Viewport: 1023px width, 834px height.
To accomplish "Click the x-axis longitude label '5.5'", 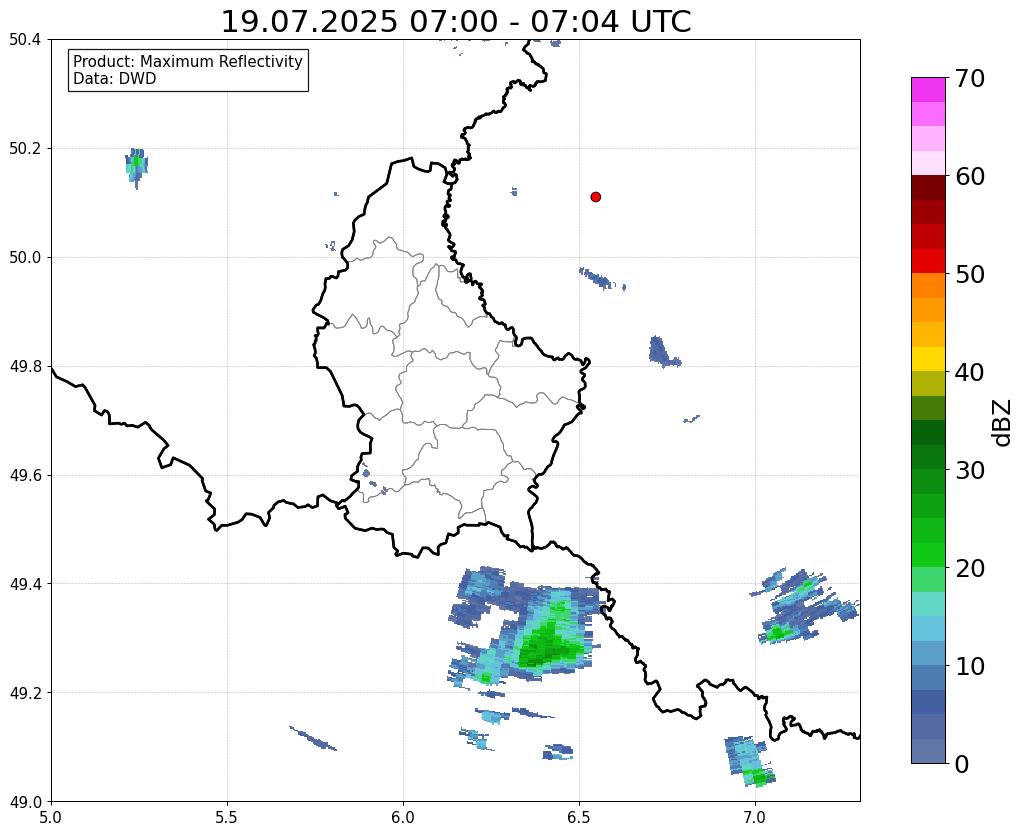I will [x=227, y=817].
